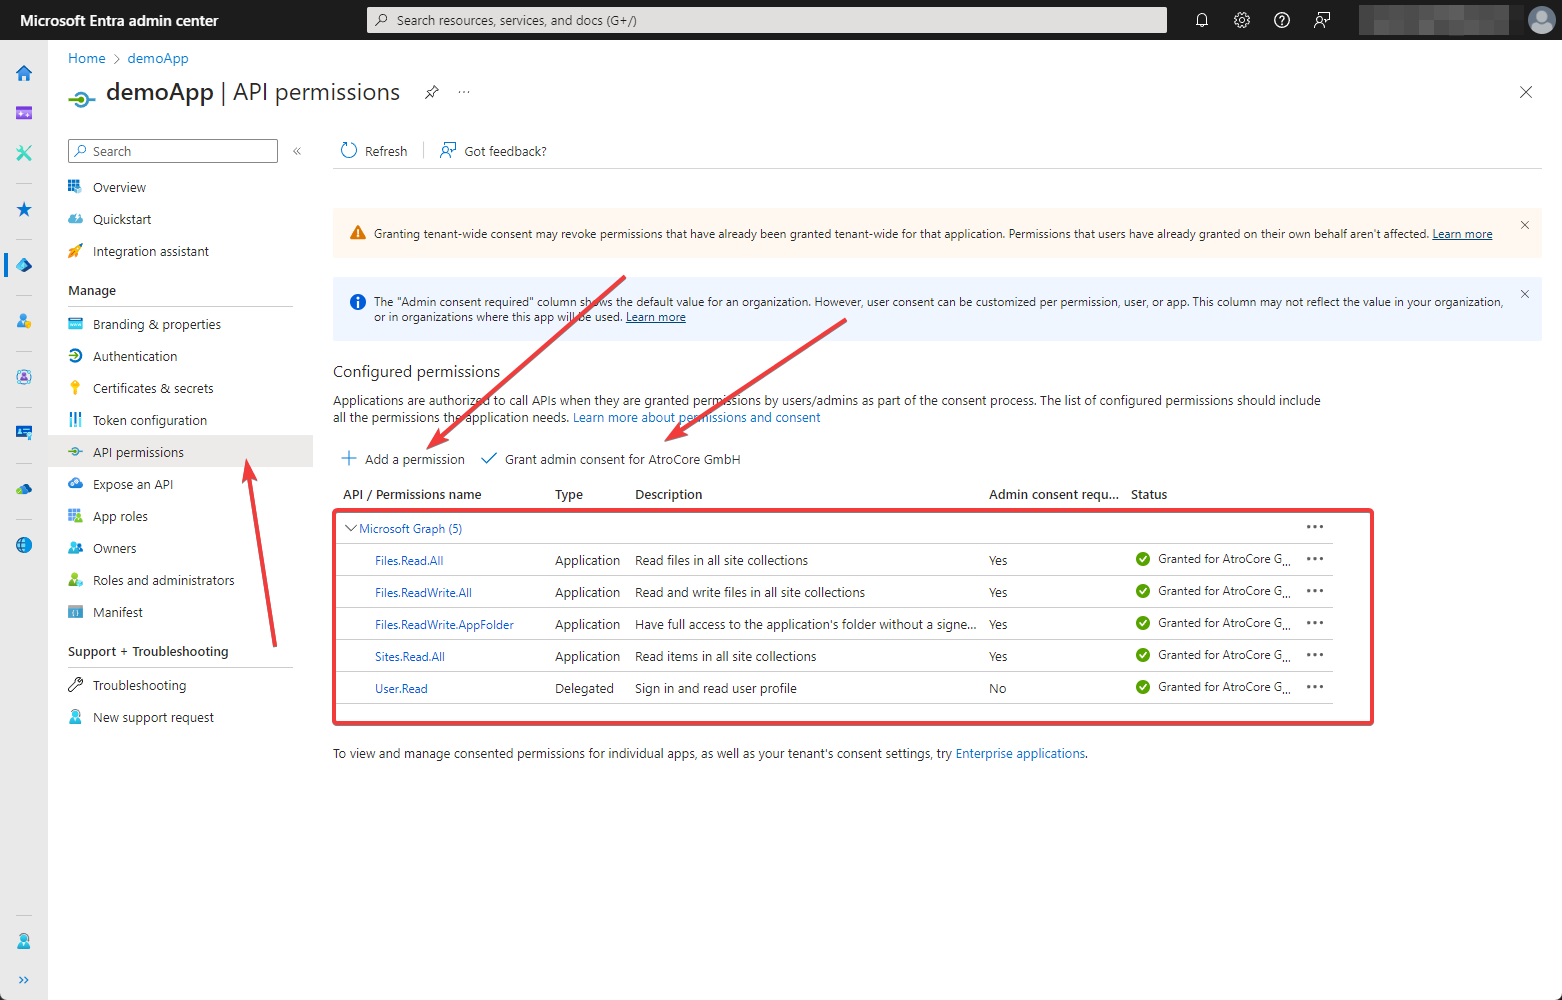1562x1000 pixels.
Task: Grant admin consent for AtroCore GmbH
Action: click(x=611, y=459)
